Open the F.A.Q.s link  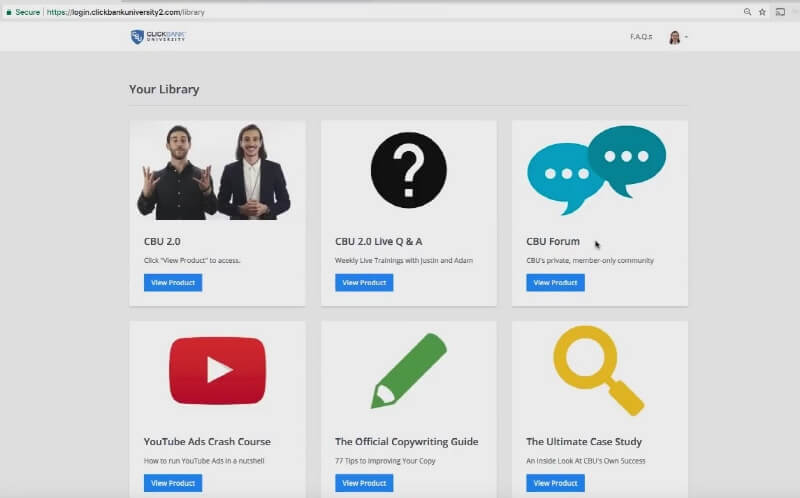coord(641,37)
